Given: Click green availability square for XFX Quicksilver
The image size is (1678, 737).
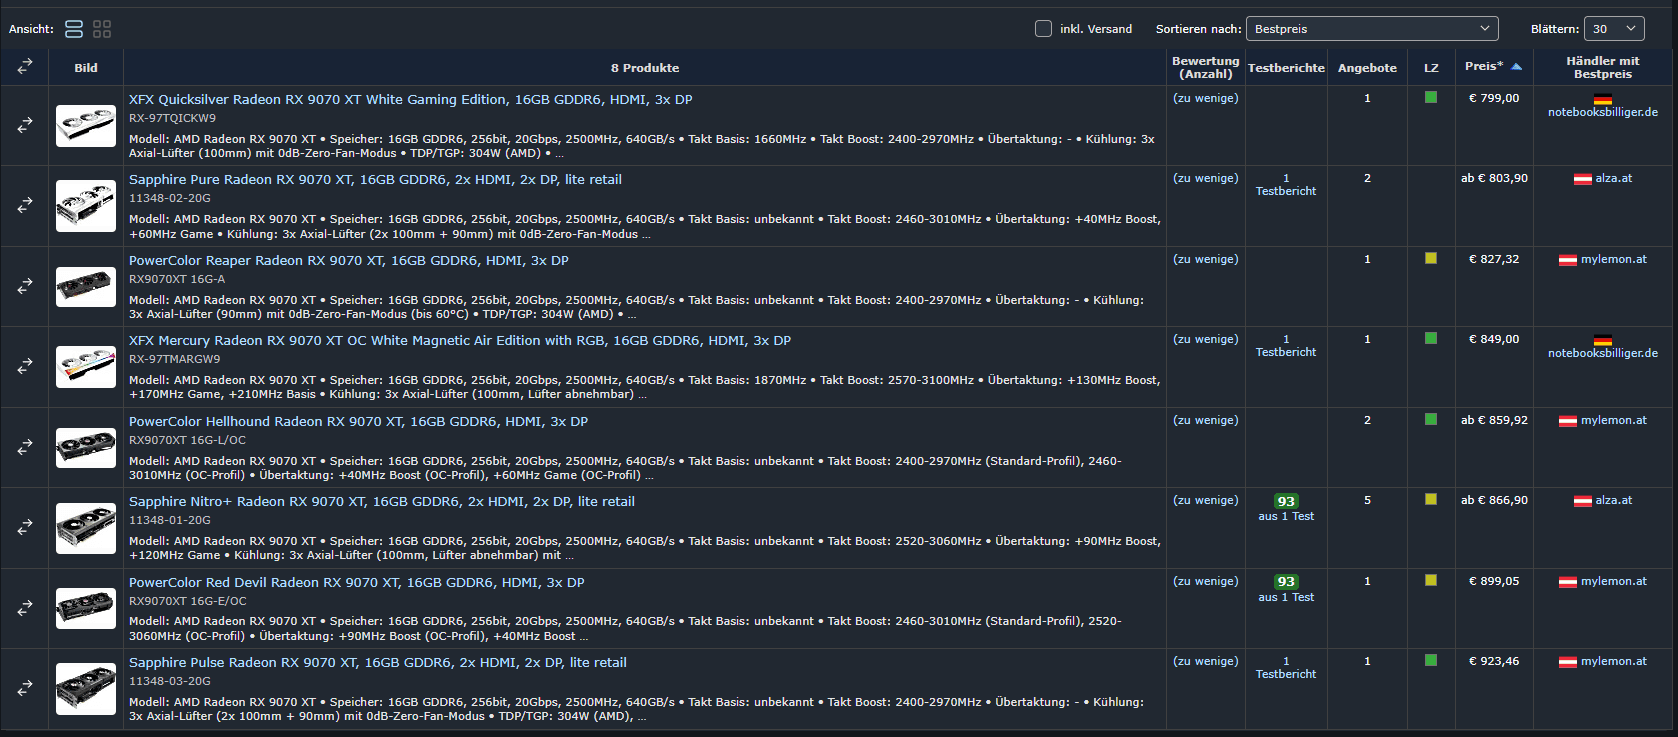Looking at the screenshot, I should pyautogui.click(x=1431, y=97).
